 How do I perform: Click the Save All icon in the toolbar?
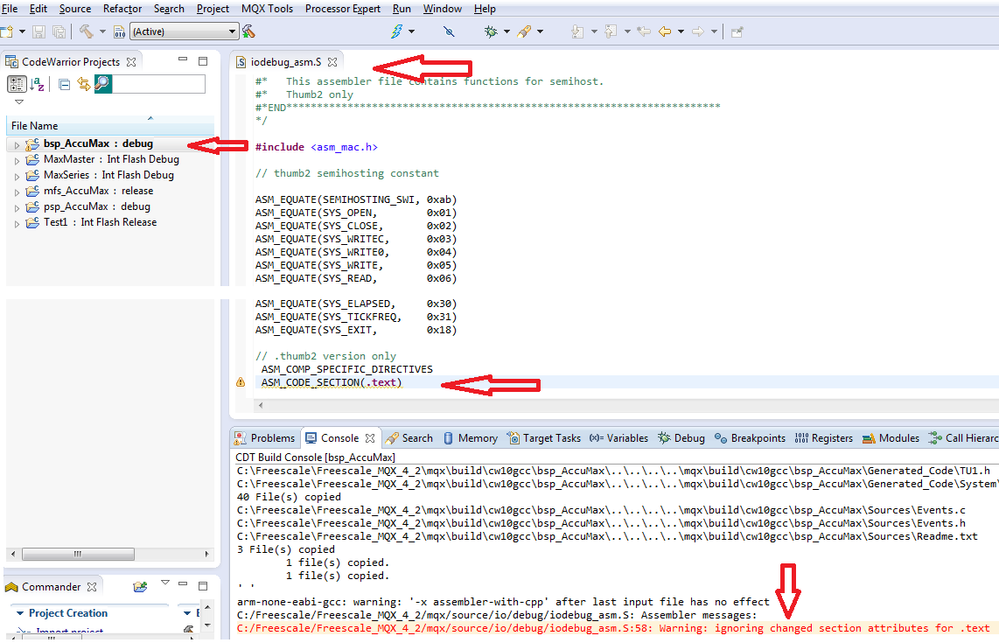(x=59, y=31)
